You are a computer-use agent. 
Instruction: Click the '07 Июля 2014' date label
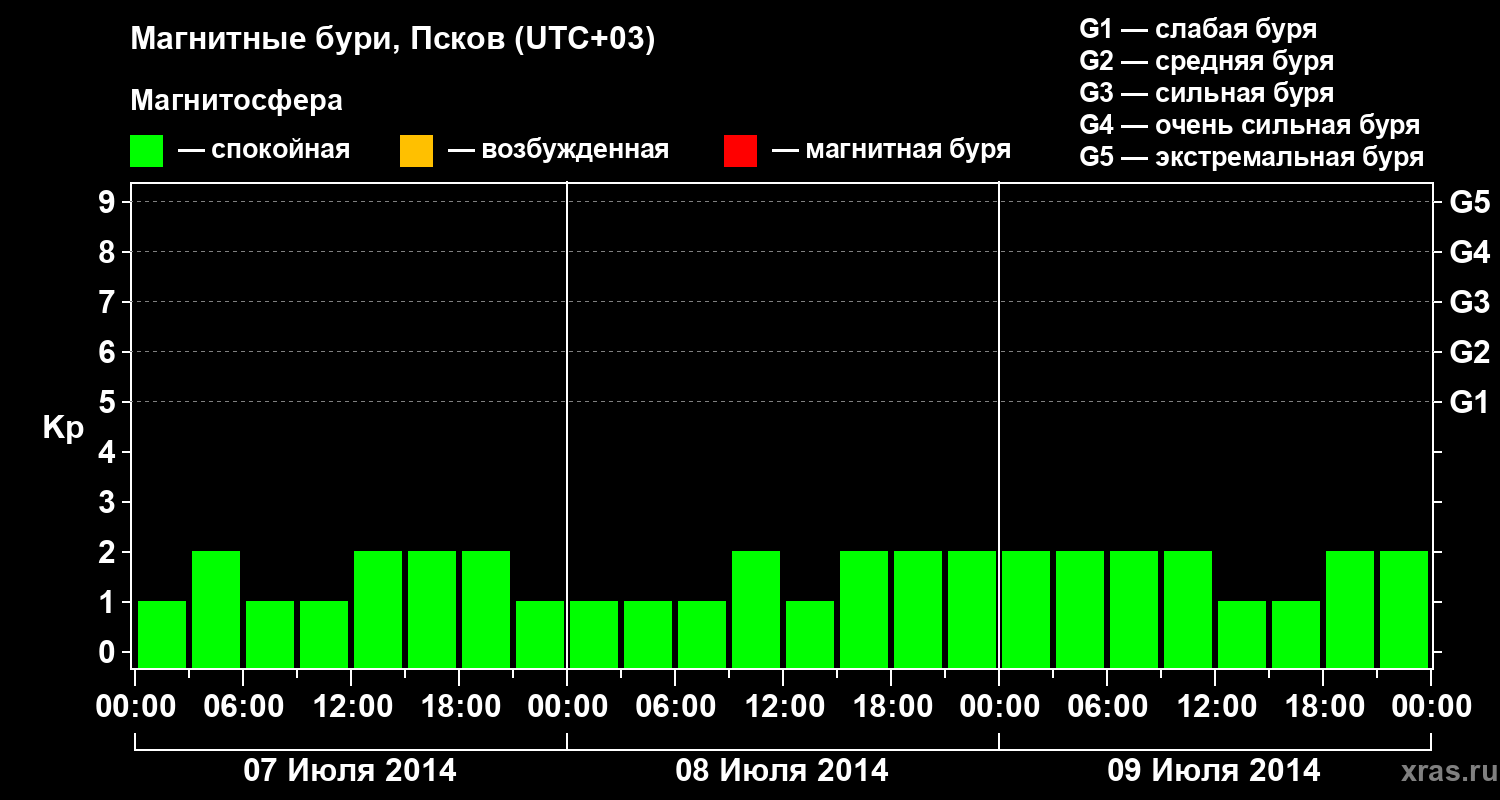click(x=350, y=771)
